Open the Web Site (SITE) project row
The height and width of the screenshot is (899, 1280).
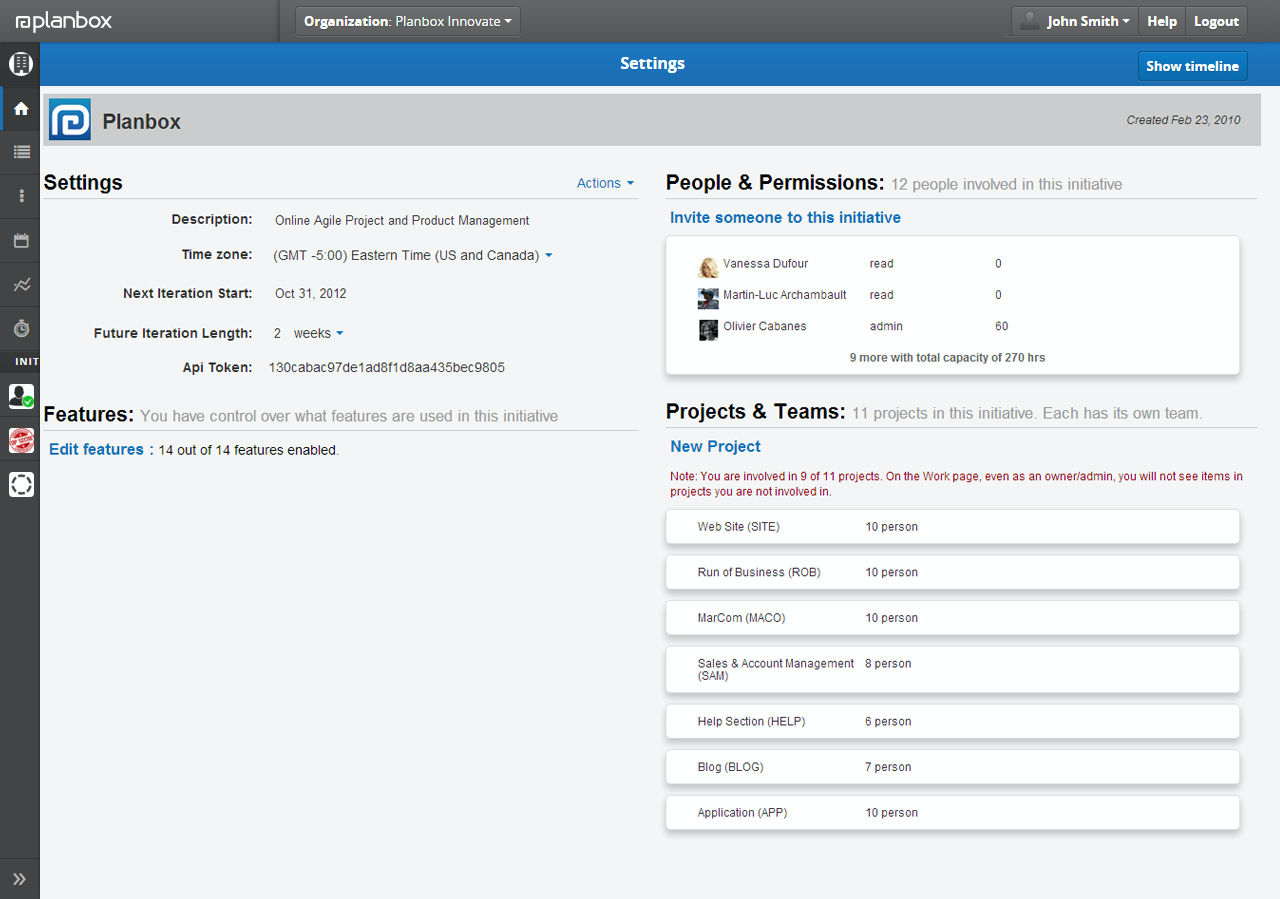952,527
